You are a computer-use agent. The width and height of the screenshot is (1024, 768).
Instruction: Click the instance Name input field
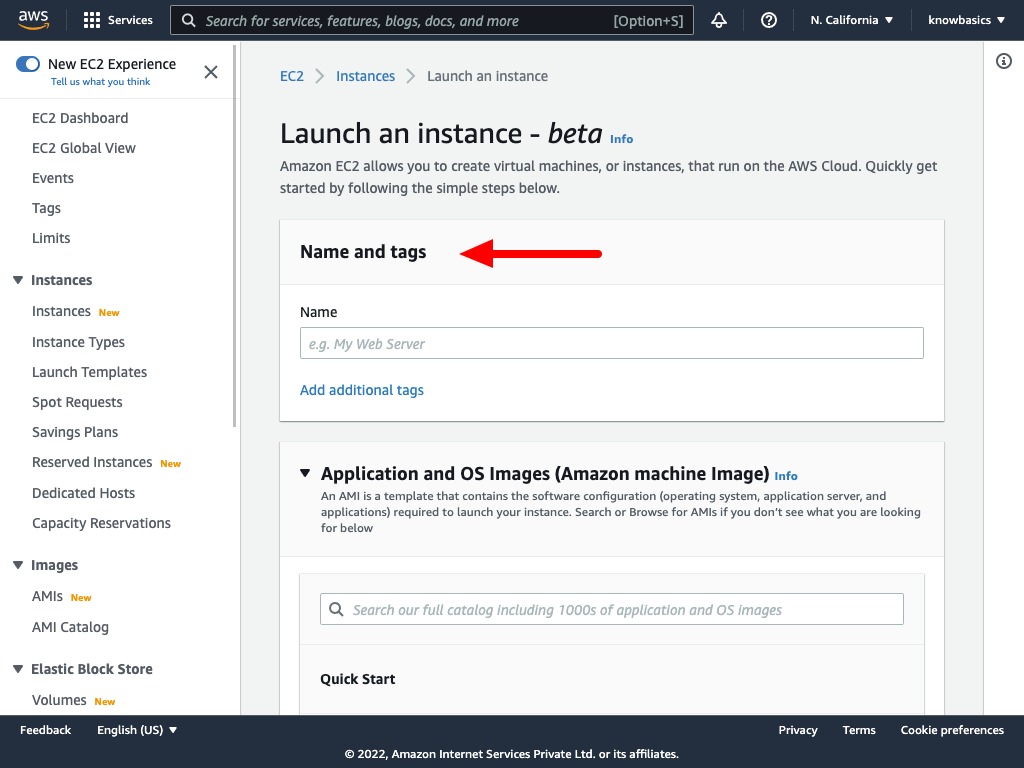(x=612, y=343)
